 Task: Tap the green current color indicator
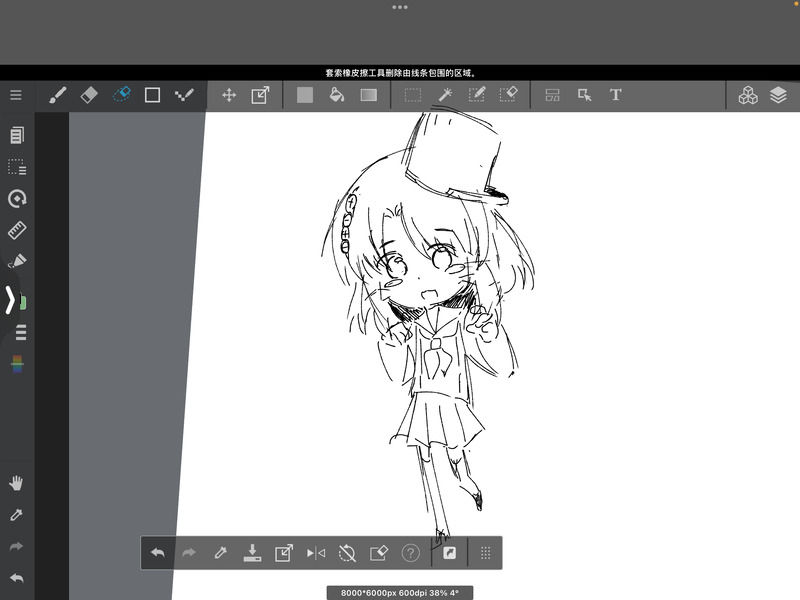(23, 302)
